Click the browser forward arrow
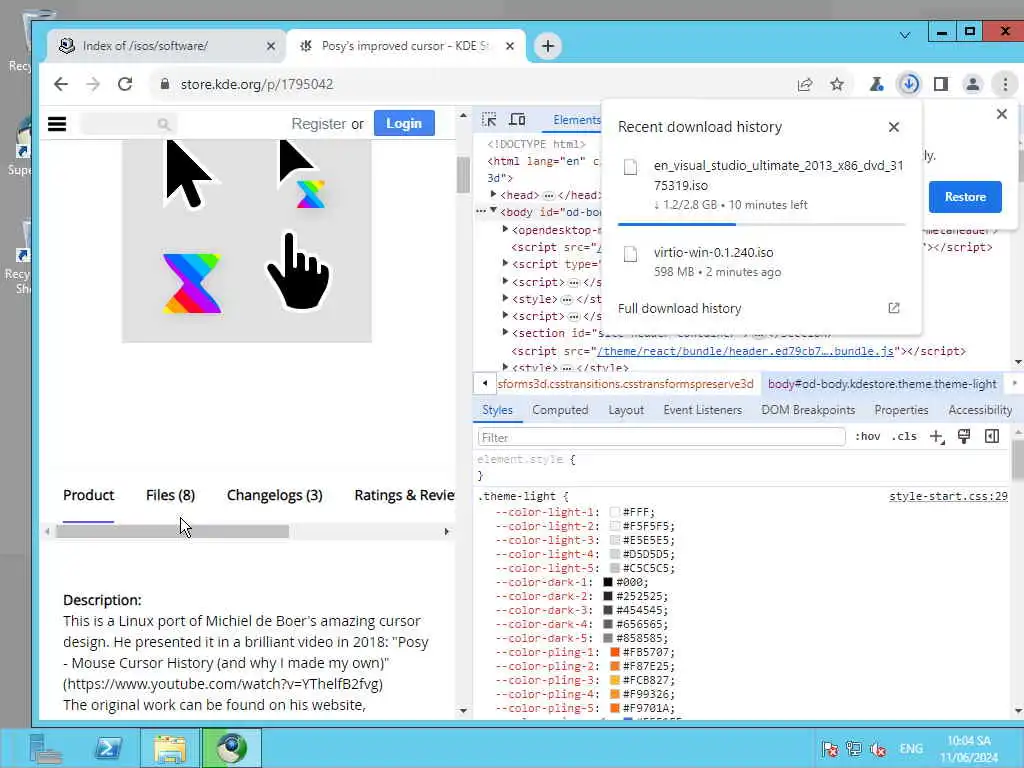Image resolution: width=1024 pixels, height=768 pixels. pos(93,84)
